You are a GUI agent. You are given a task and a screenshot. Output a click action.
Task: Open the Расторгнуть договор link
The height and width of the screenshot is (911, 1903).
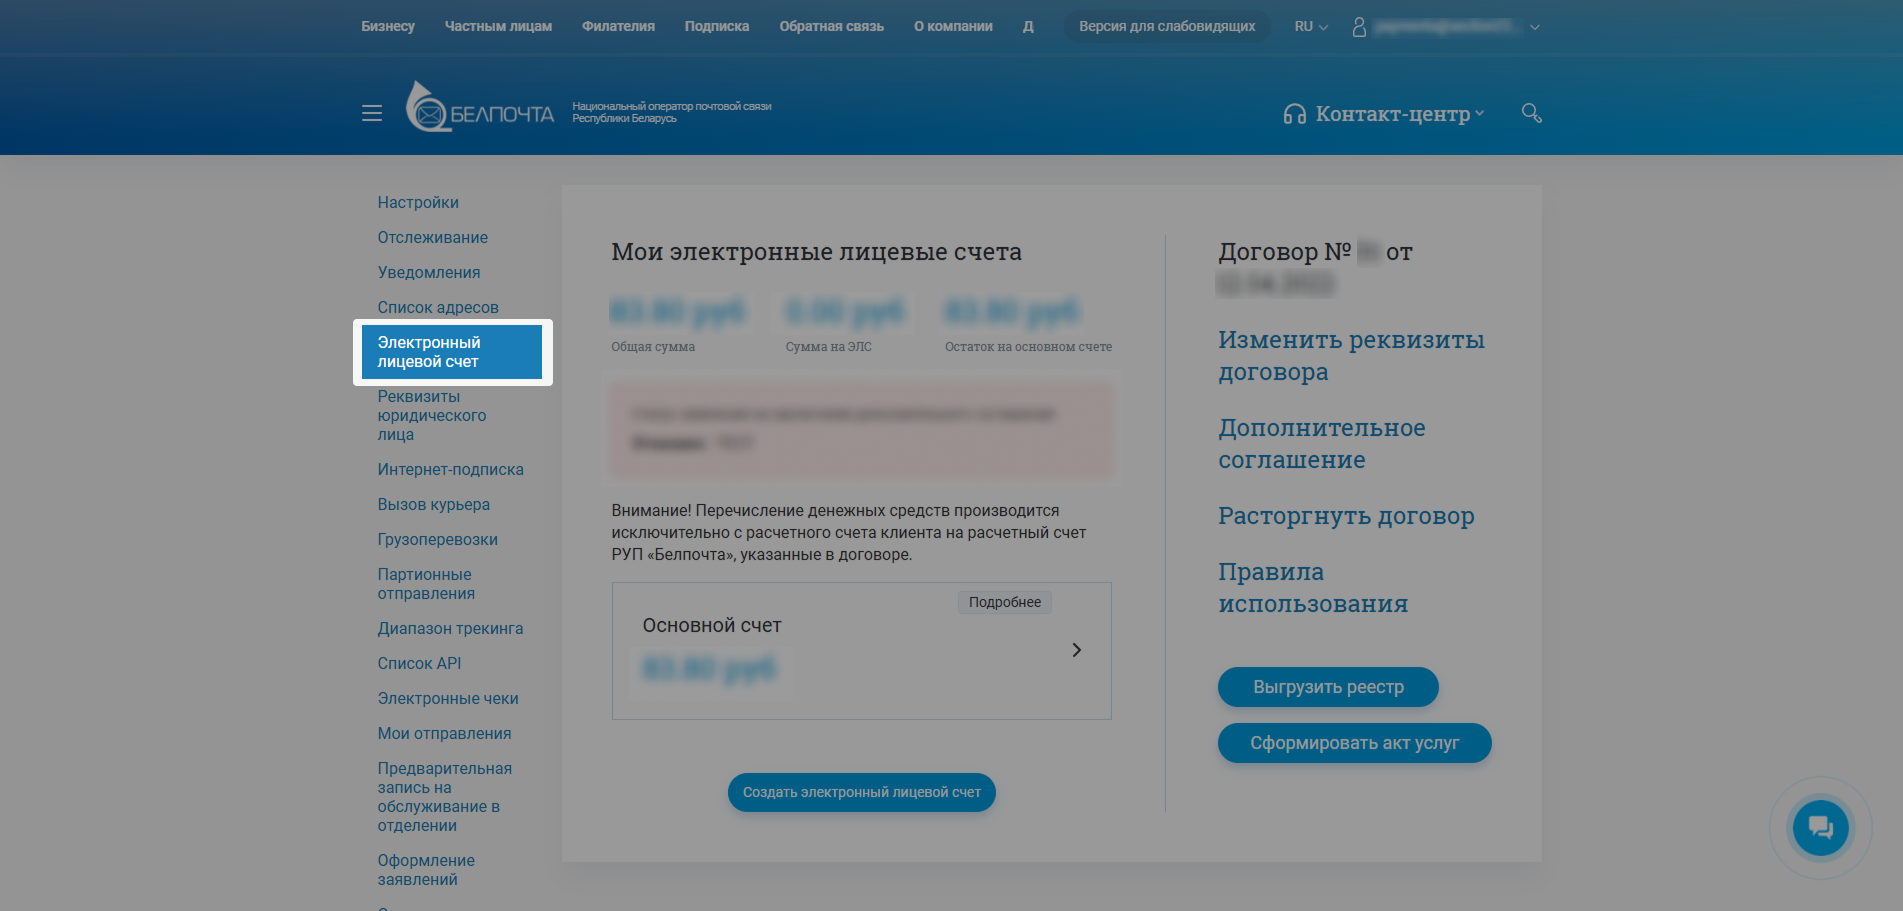(1345, 515)
